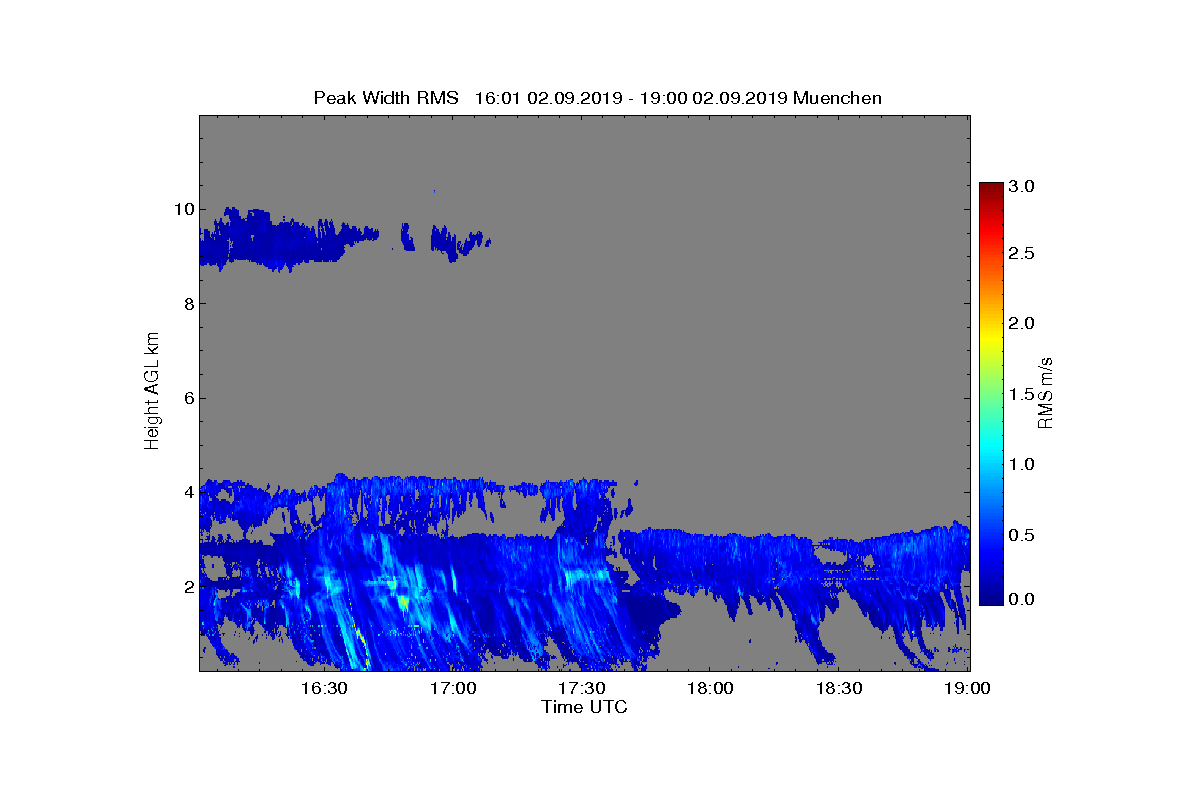The height and width of the screenshot is (800, 1200).
Task: Click the height tick label 6
Action: pos(187,398)
